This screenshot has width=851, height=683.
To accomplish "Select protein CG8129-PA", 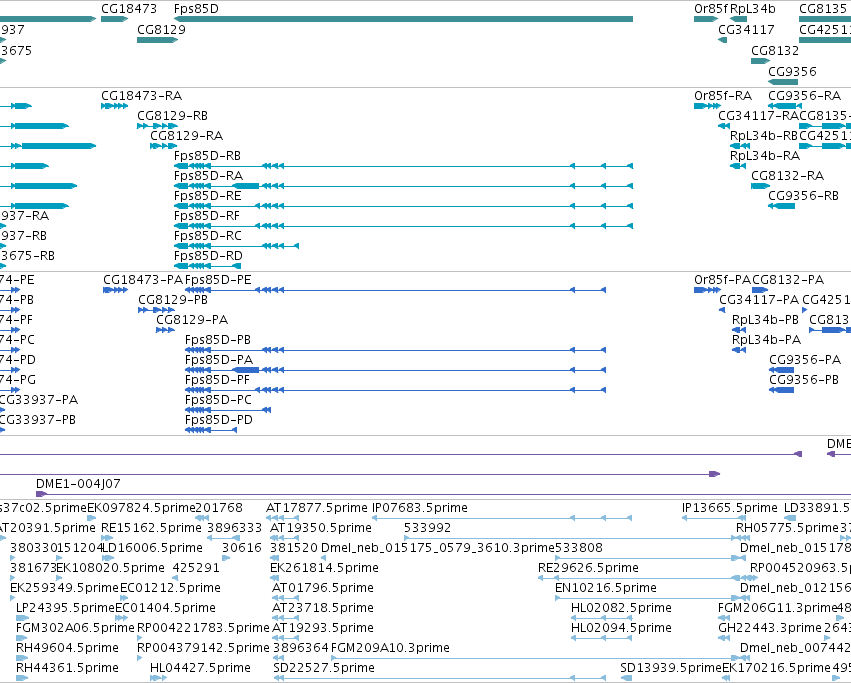I will pos(192,320).
